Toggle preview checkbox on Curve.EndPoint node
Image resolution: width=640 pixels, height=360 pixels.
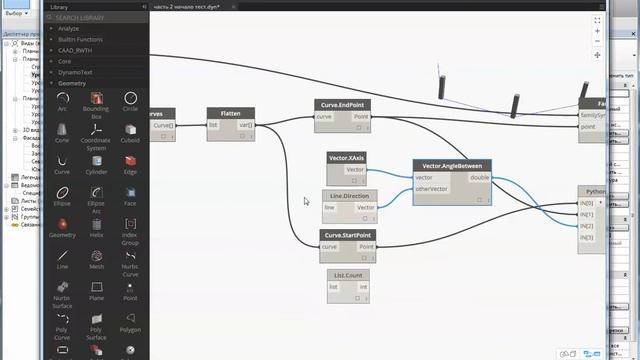coord(358,128)
